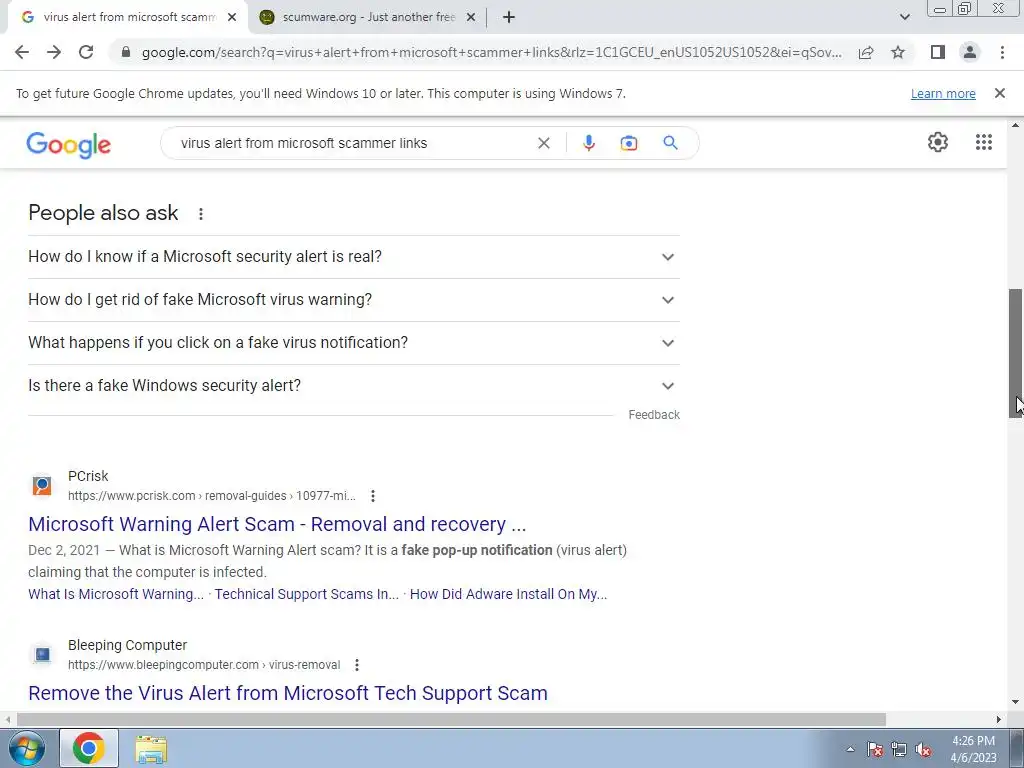Click the 'Dec 2, 2021' result date
The height and width of the screenshot is (768, 1024).
click(64, 550)
